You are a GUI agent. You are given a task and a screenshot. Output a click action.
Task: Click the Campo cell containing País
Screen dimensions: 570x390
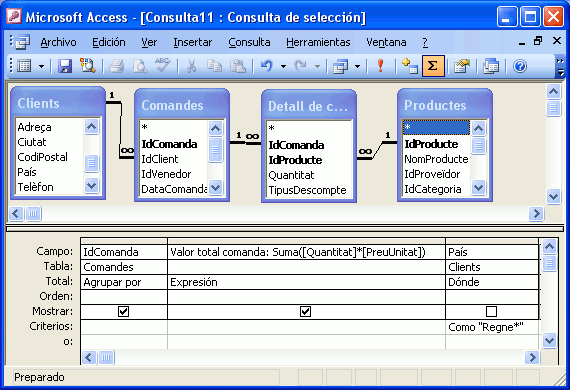(492, 252)
